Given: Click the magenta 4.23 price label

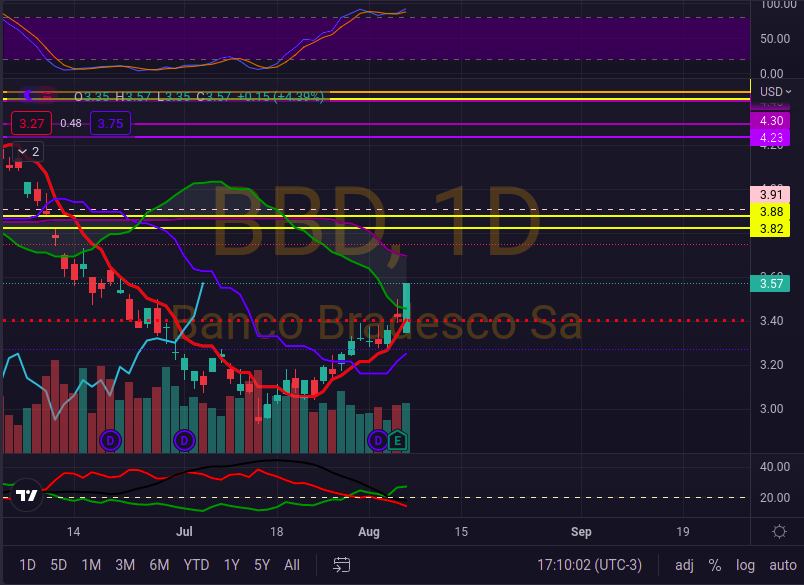Looking at the screenshot, I should (x=770, y=138).
